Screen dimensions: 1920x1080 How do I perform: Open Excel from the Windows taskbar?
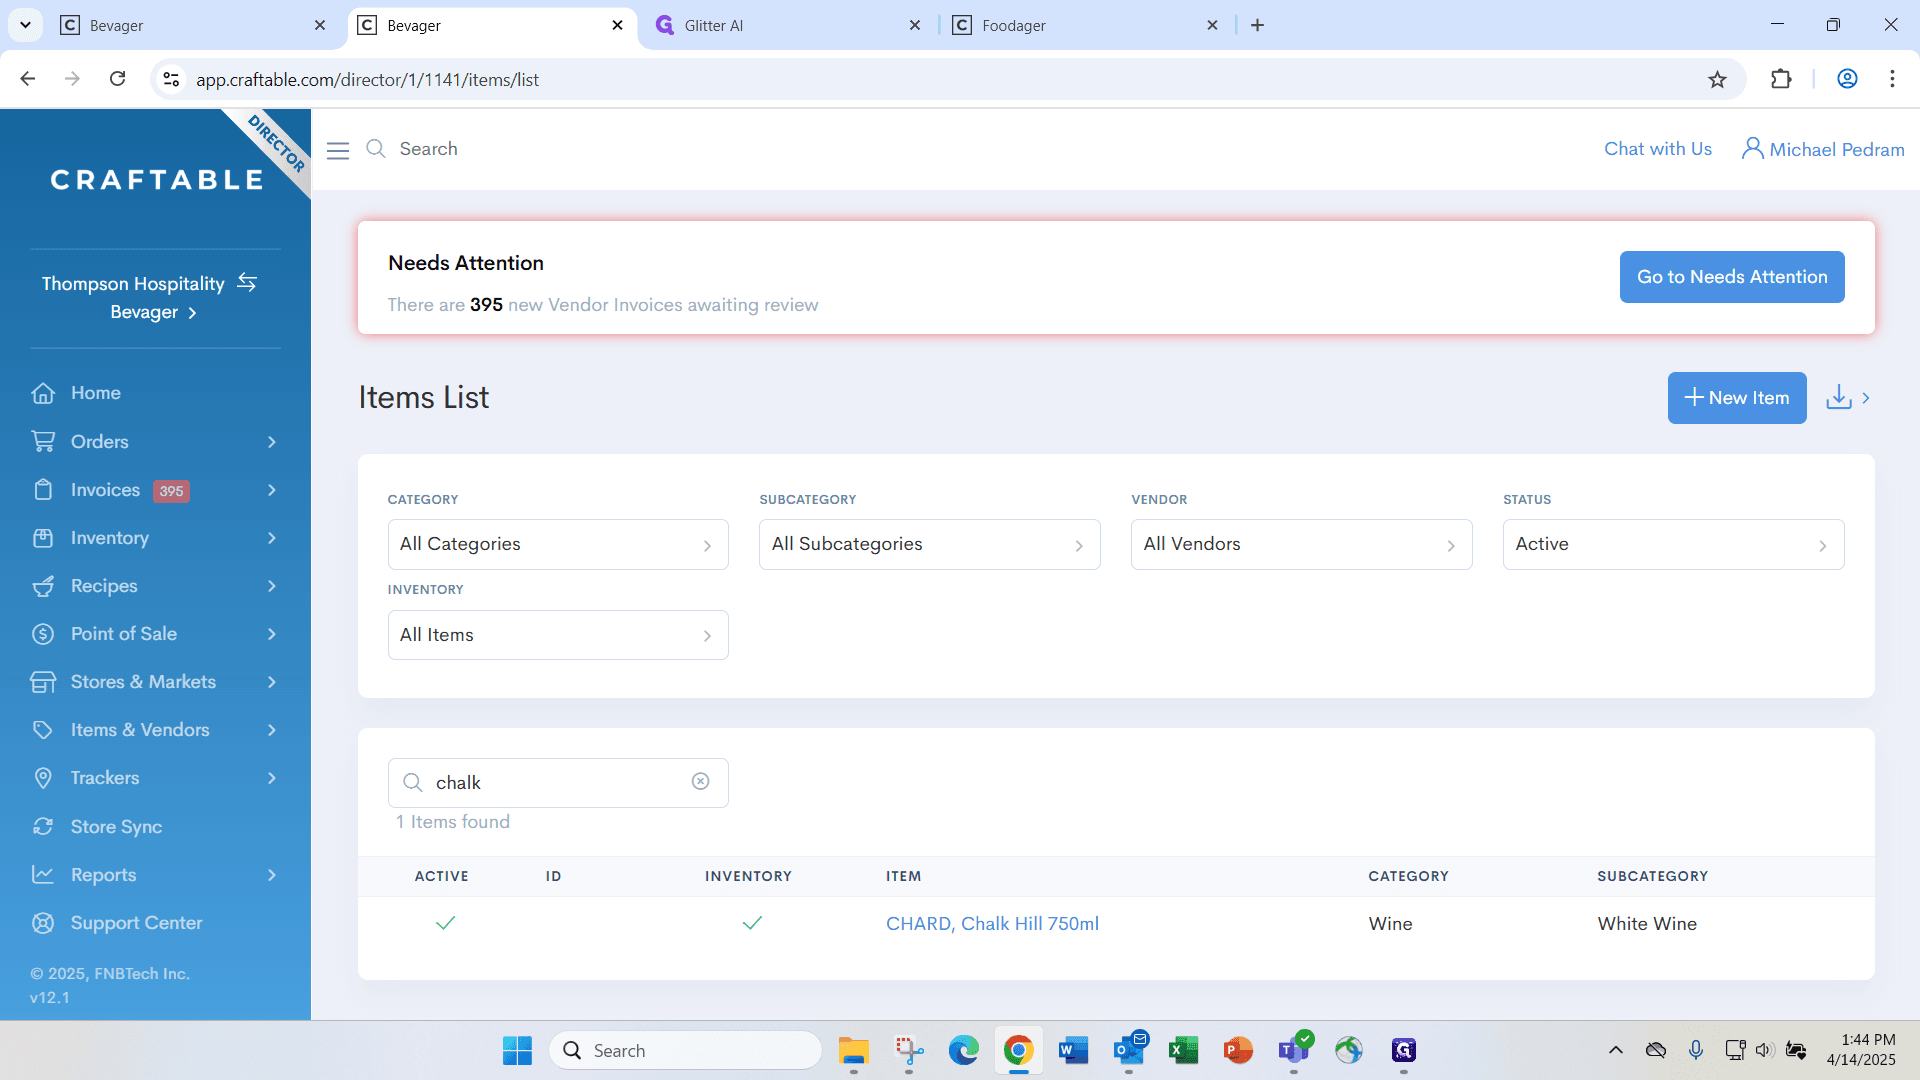pos(1183,1050)
